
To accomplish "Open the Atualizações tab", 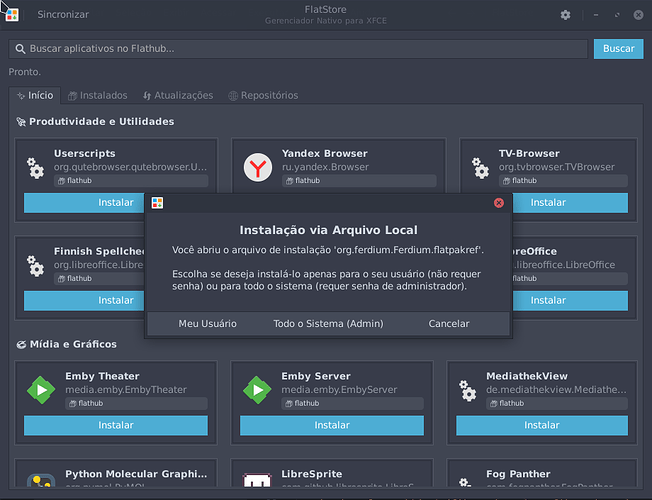I will pos(178,95).
